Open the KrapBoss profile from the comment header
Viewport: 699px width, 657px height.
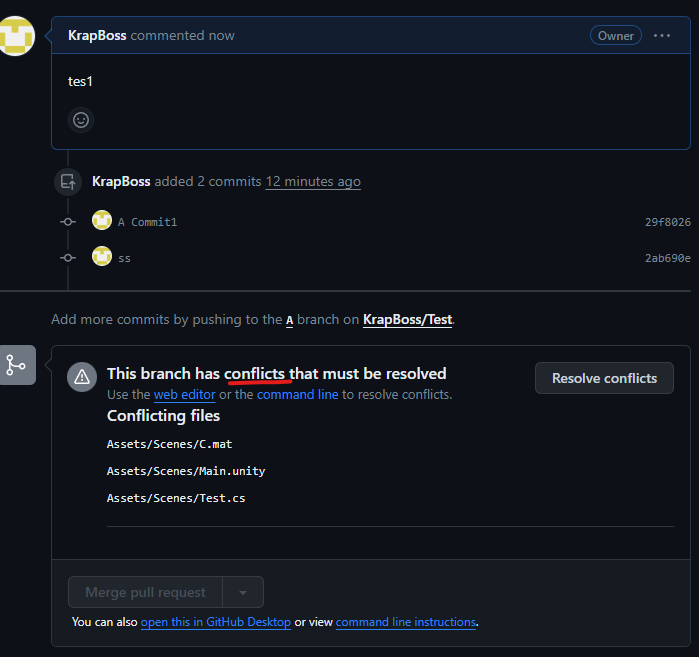pos(97,36)
